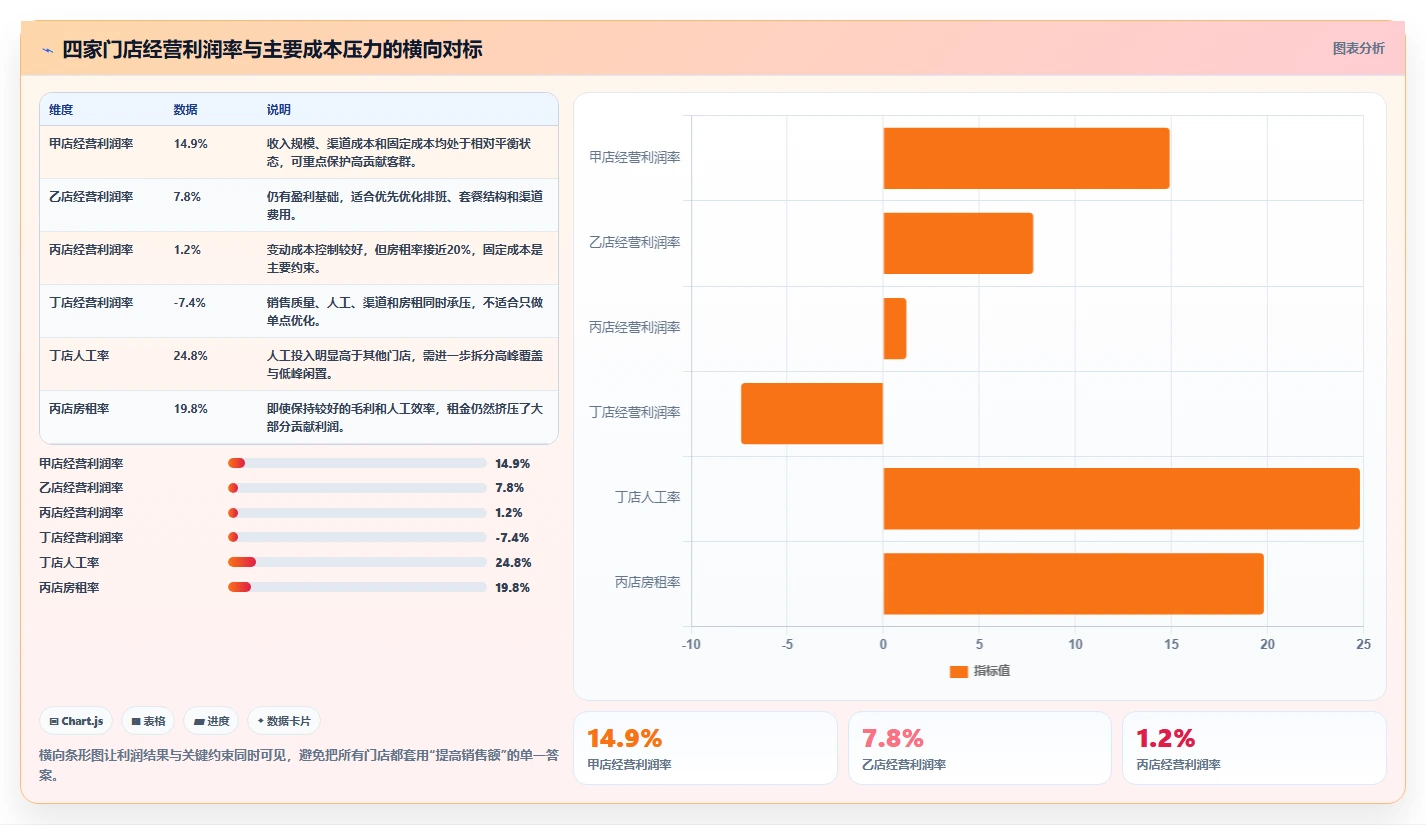Click the -7.4% value in table

click(x=189, y=302)
